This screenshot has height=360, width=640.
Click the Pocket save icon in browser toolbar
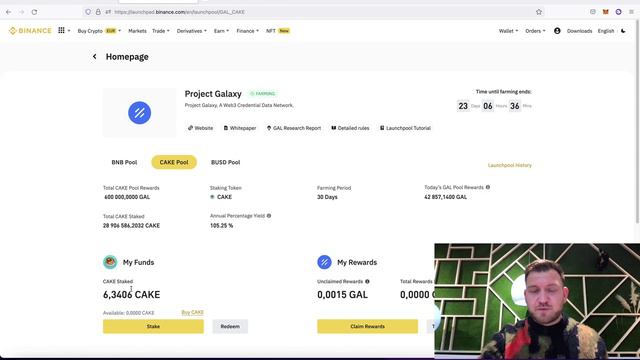[x=593, y=12]
